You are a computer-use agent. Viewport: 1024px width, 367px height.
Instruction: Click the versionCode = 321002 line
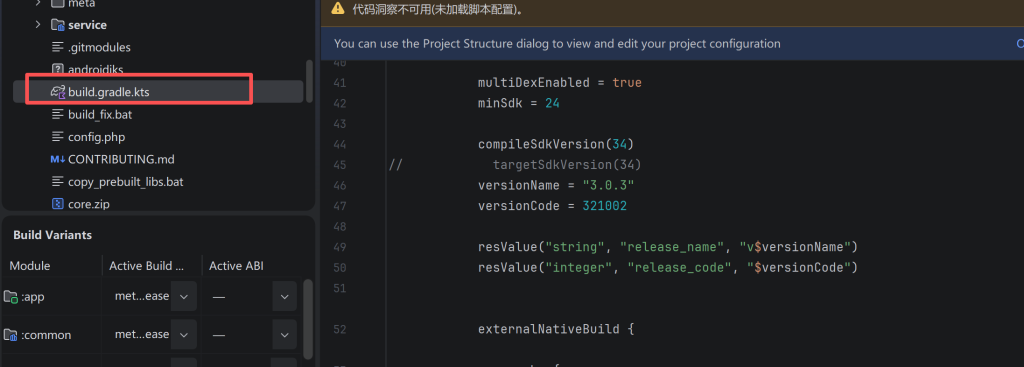pos(552,206)
